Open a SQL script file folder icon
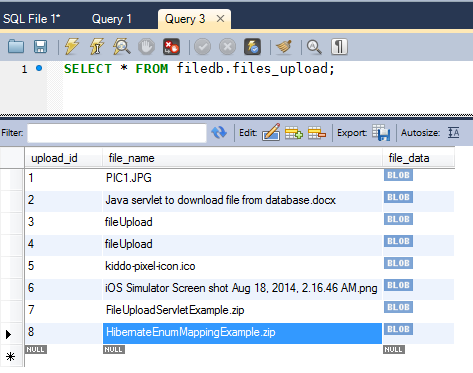Screen dimensions: 473x373 (16, 47)
